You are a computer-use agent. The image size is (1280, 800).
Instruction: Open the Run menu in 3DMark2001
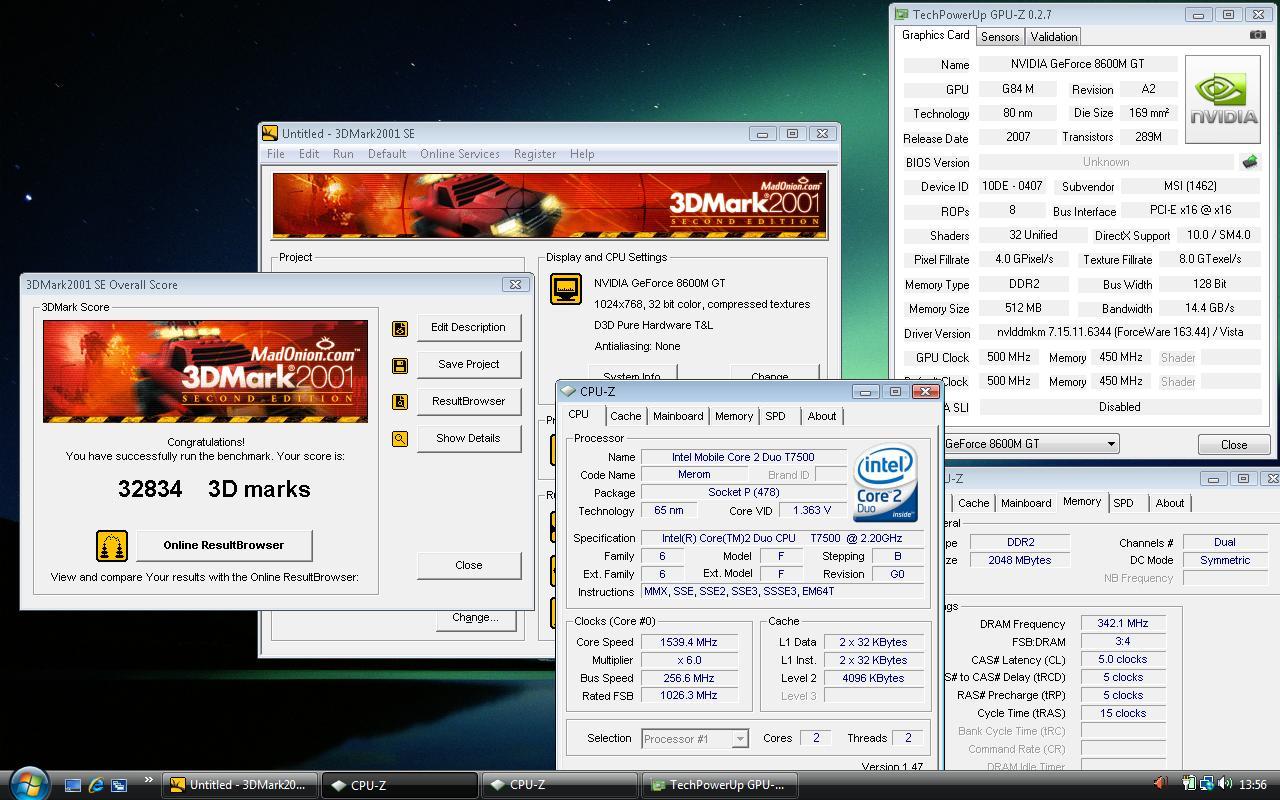pyautogui.click(x=343, y=154)
